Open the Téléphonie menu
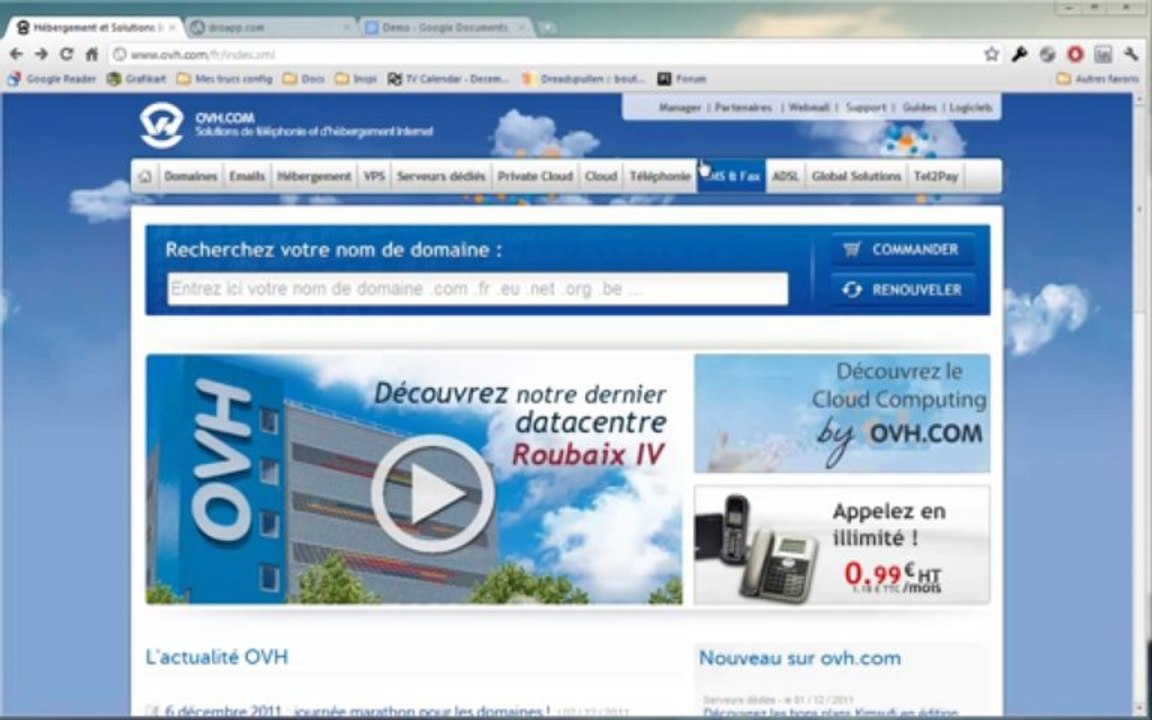The image size is (1152, 720). [x=660, y=176]
